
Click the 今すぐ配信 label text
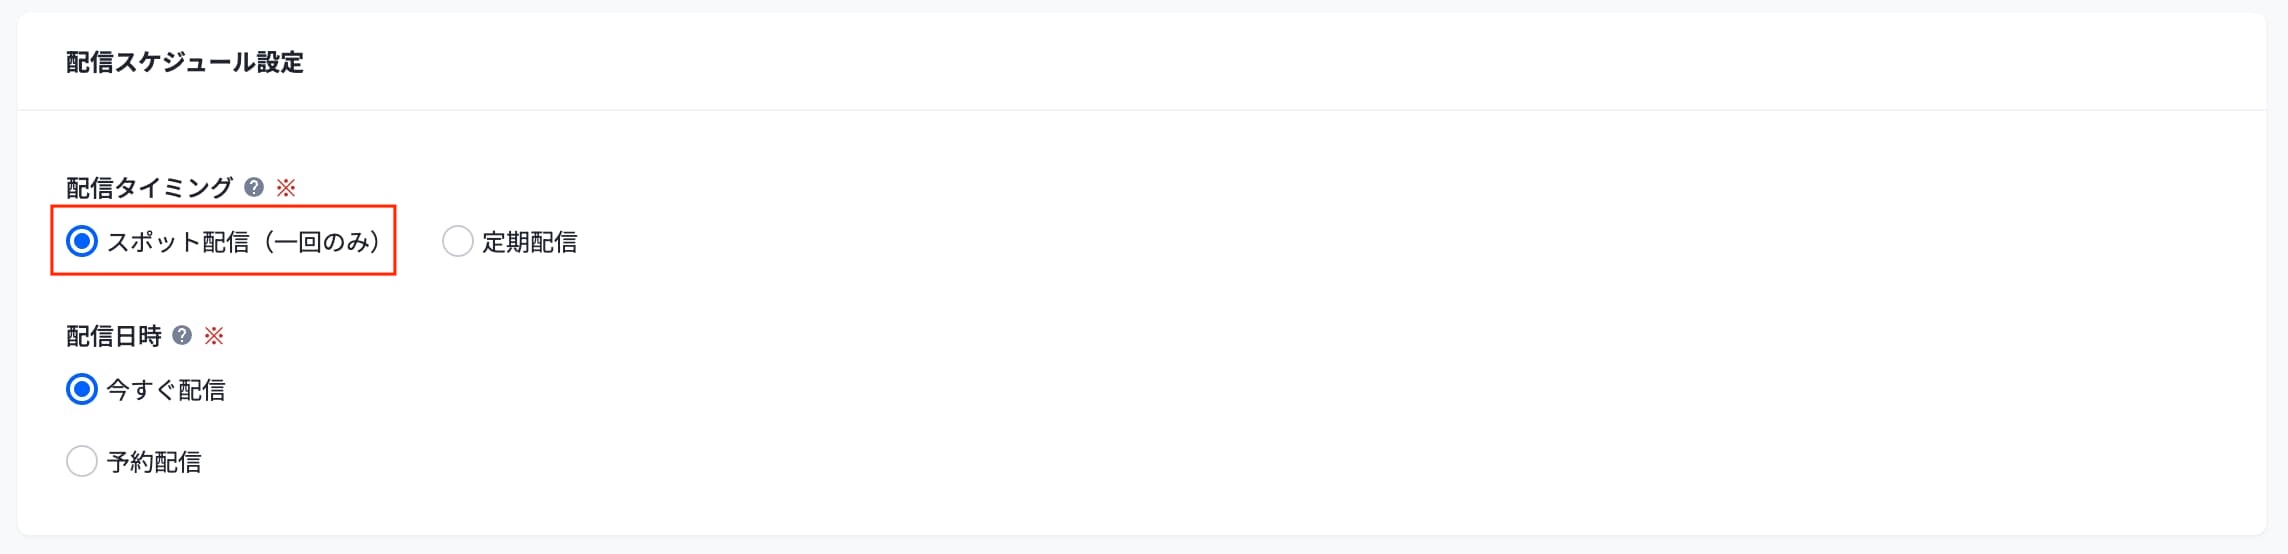click(166, 390)
